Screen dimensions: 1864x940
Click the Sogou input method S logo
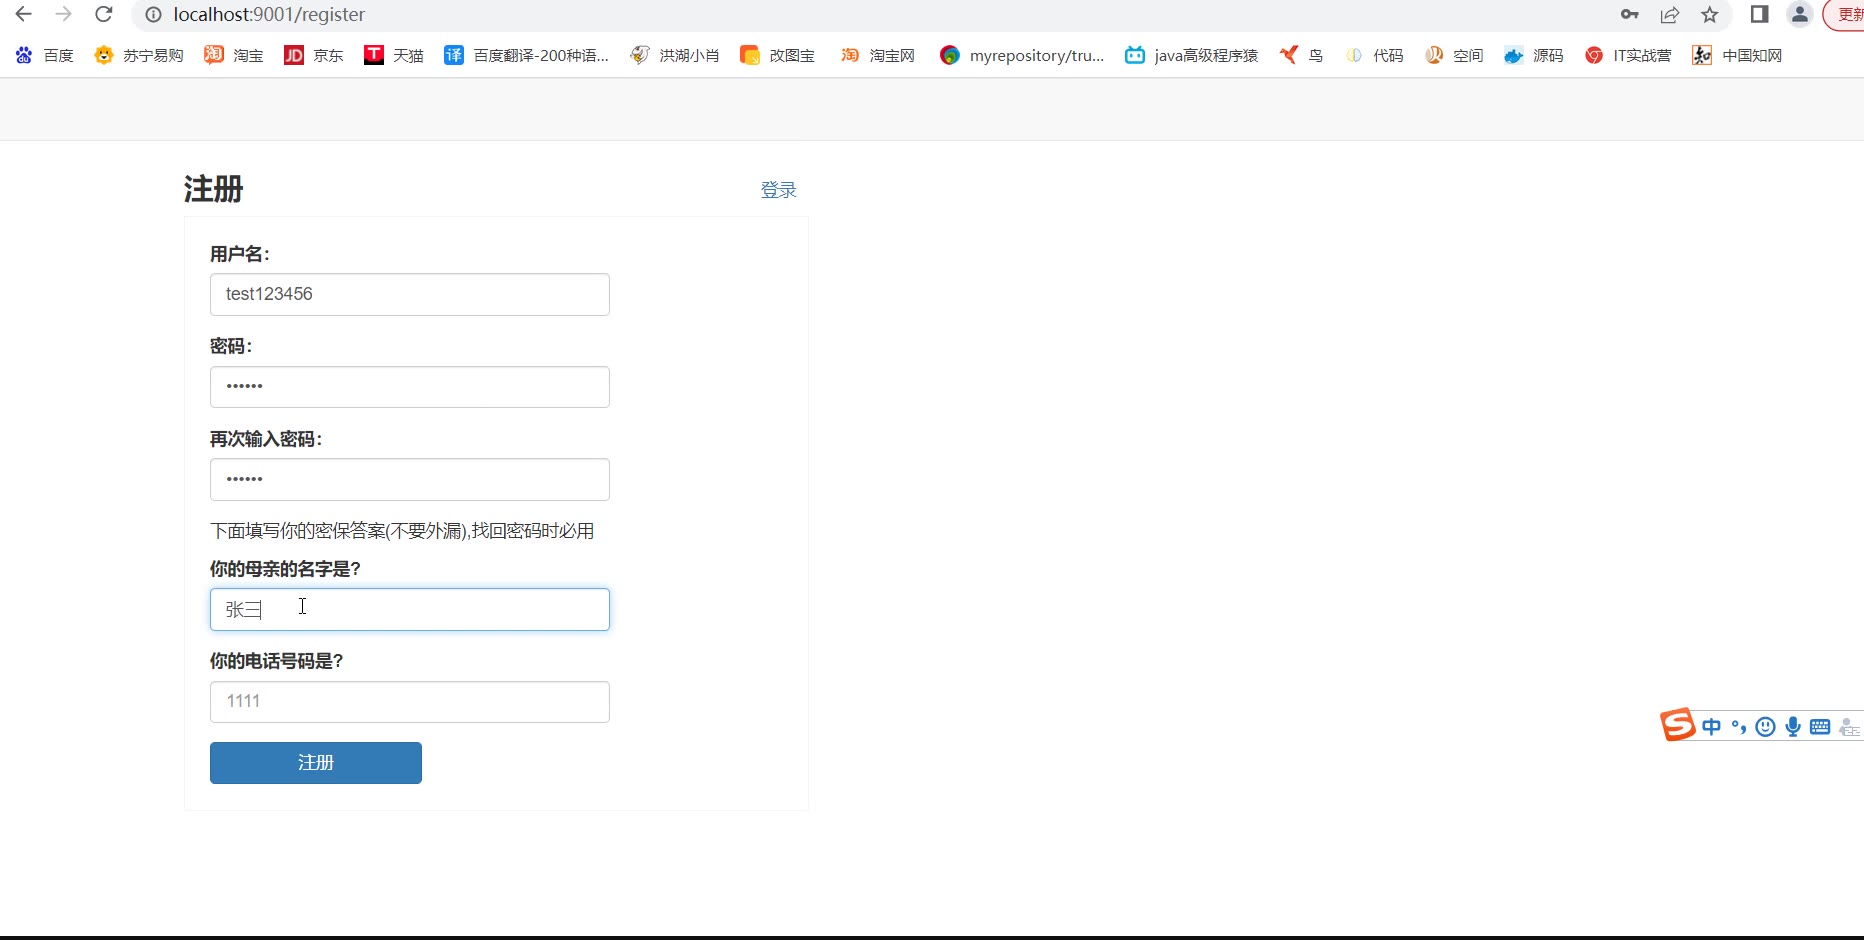1678,725
